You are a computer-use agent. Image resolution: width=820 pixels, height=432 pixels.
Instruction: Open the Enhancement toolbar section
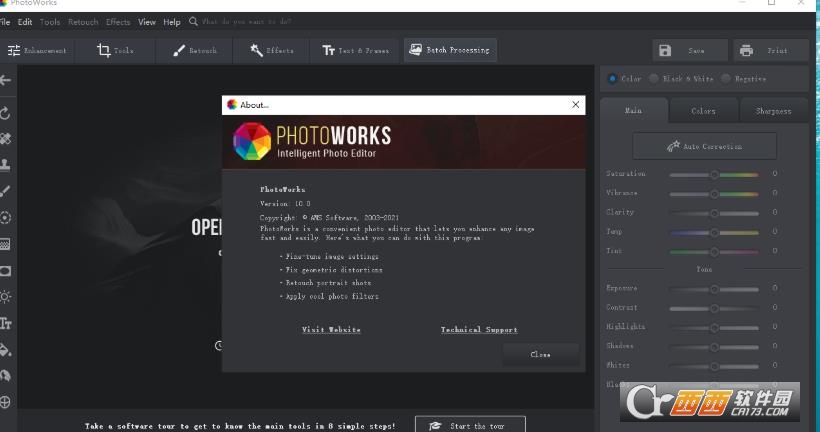click(x=37, y=51)
